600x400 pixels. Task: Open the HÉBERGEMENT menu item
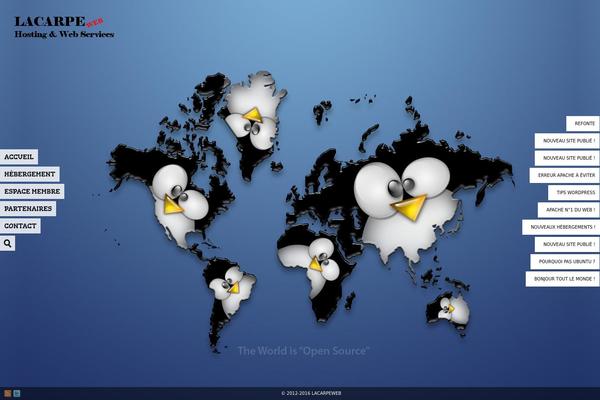point(29,174)
